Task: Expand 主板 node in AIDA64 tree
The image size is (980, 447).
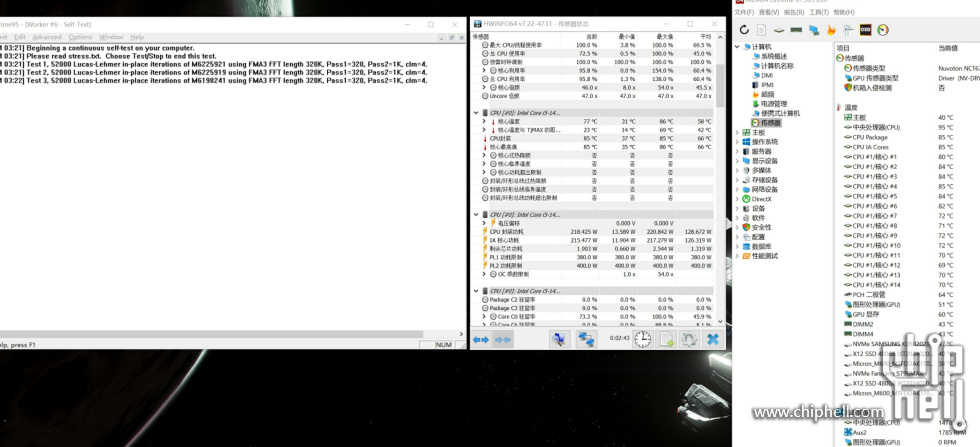Action: [x=736, y=133]
